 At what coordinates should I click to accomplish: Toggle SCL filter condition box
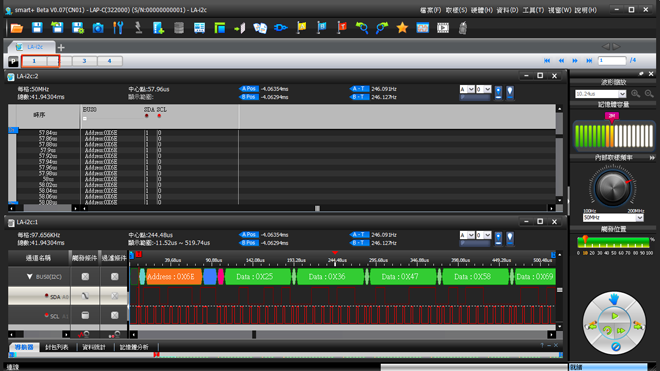(x=114, y=315)
